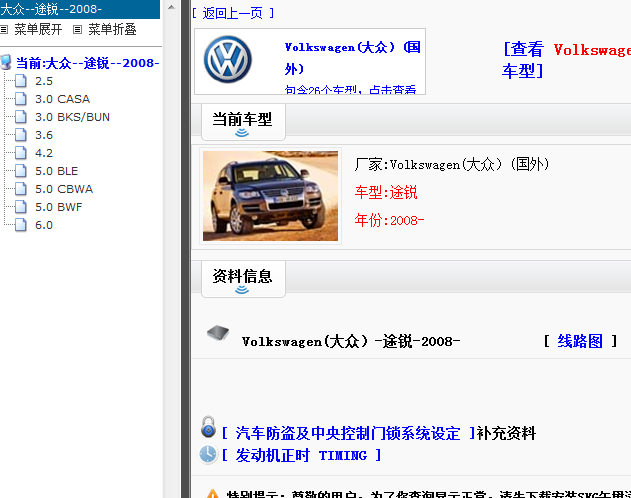Open the Volkswagen(大众)(国外) brand link
631x498 pixels.
[352, 58]
